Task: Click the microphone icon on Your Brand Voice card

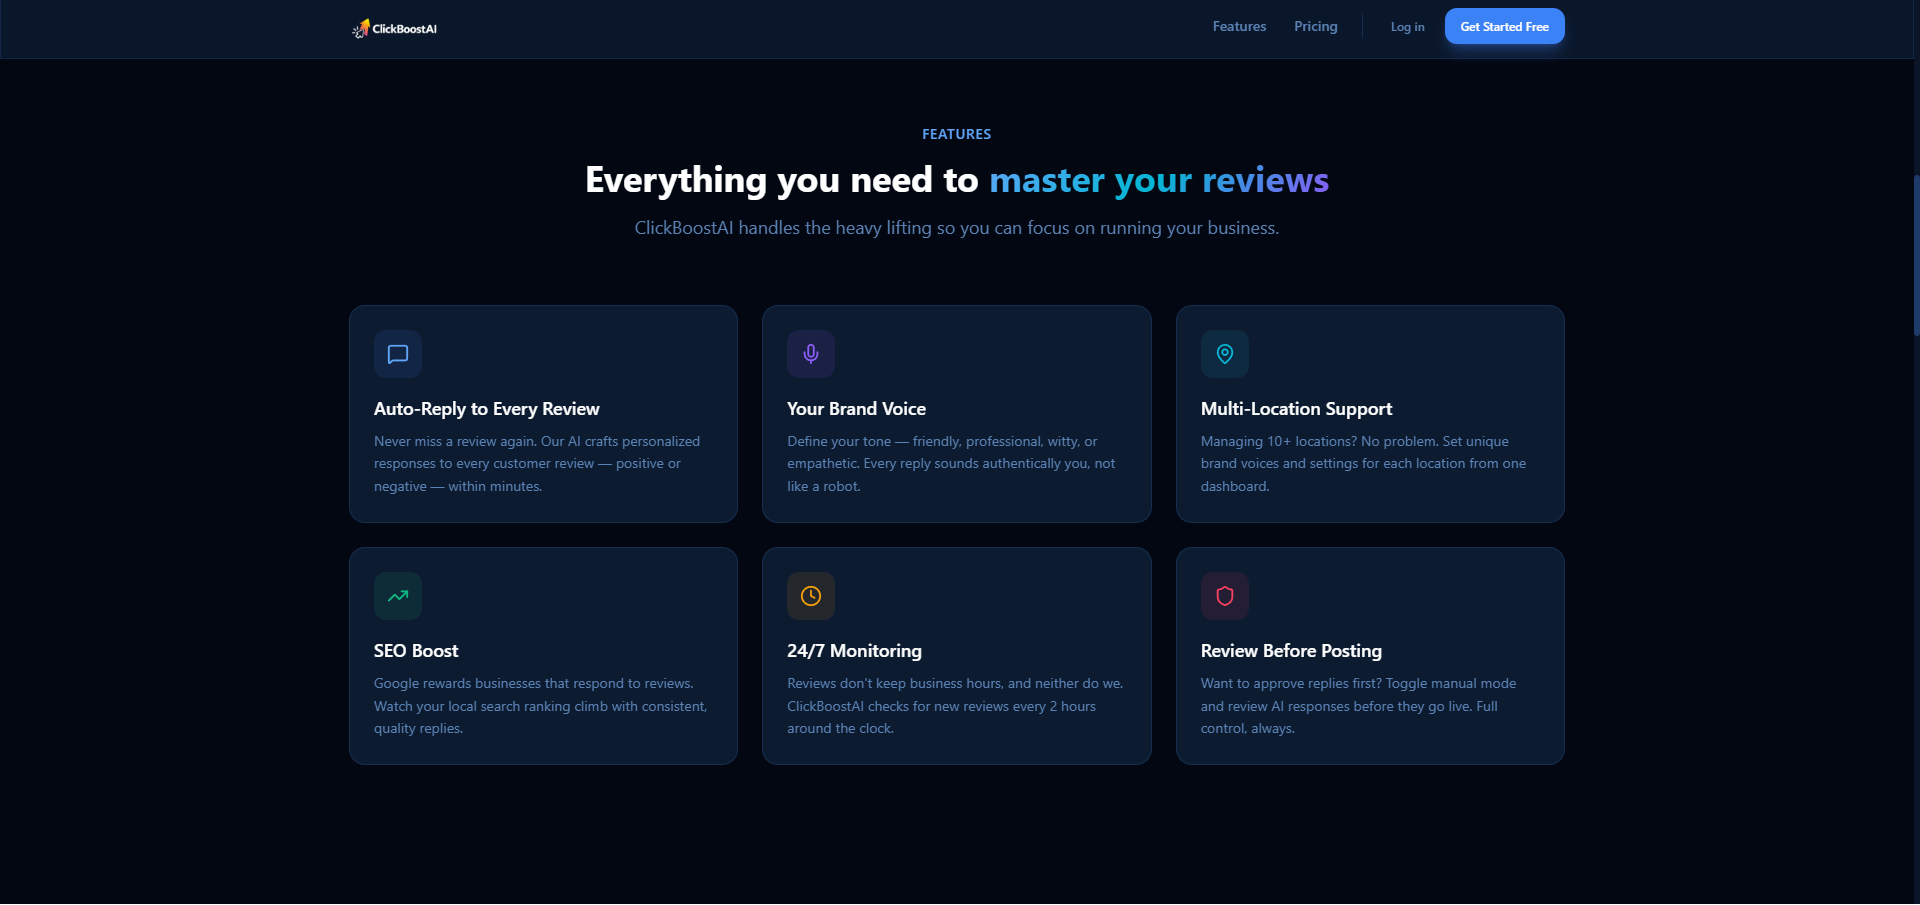Action: 811,354
